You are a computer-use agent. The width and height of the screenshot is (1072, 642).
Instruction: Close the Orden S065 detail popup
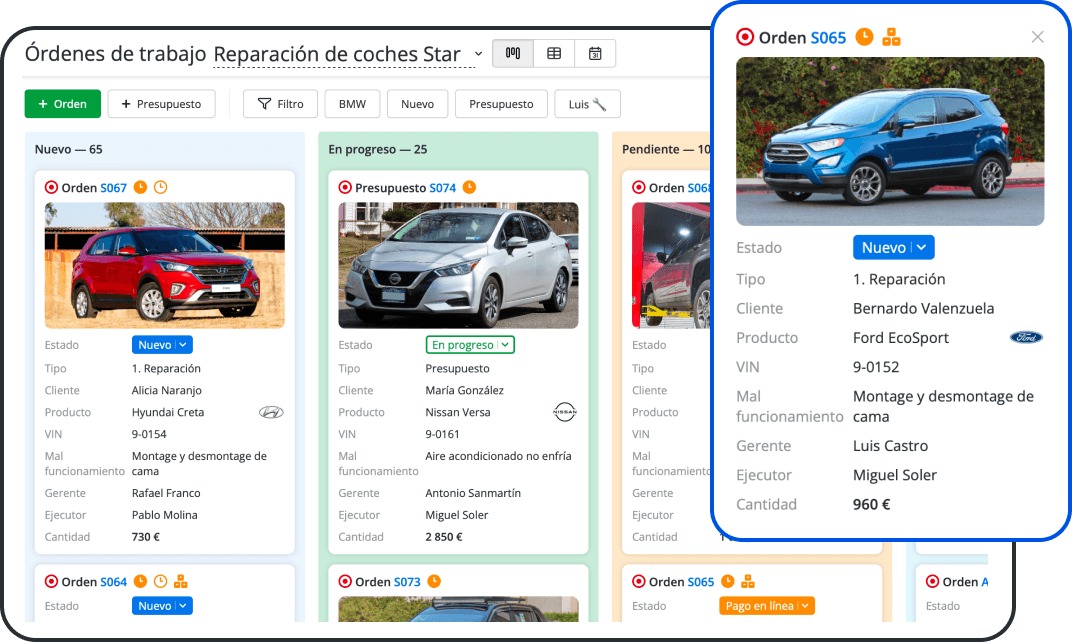1037,37
